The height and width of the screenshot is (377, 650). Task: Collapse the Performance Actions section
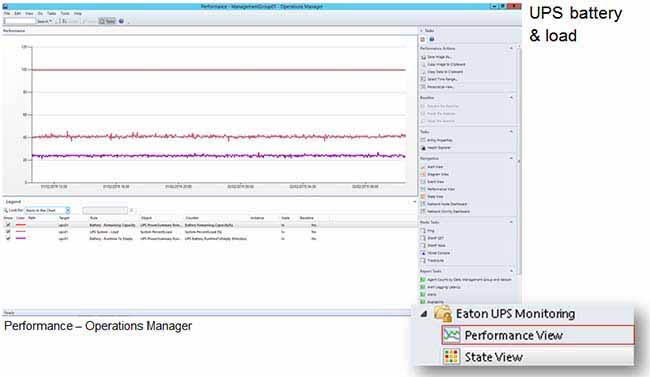tap(511, 49)
